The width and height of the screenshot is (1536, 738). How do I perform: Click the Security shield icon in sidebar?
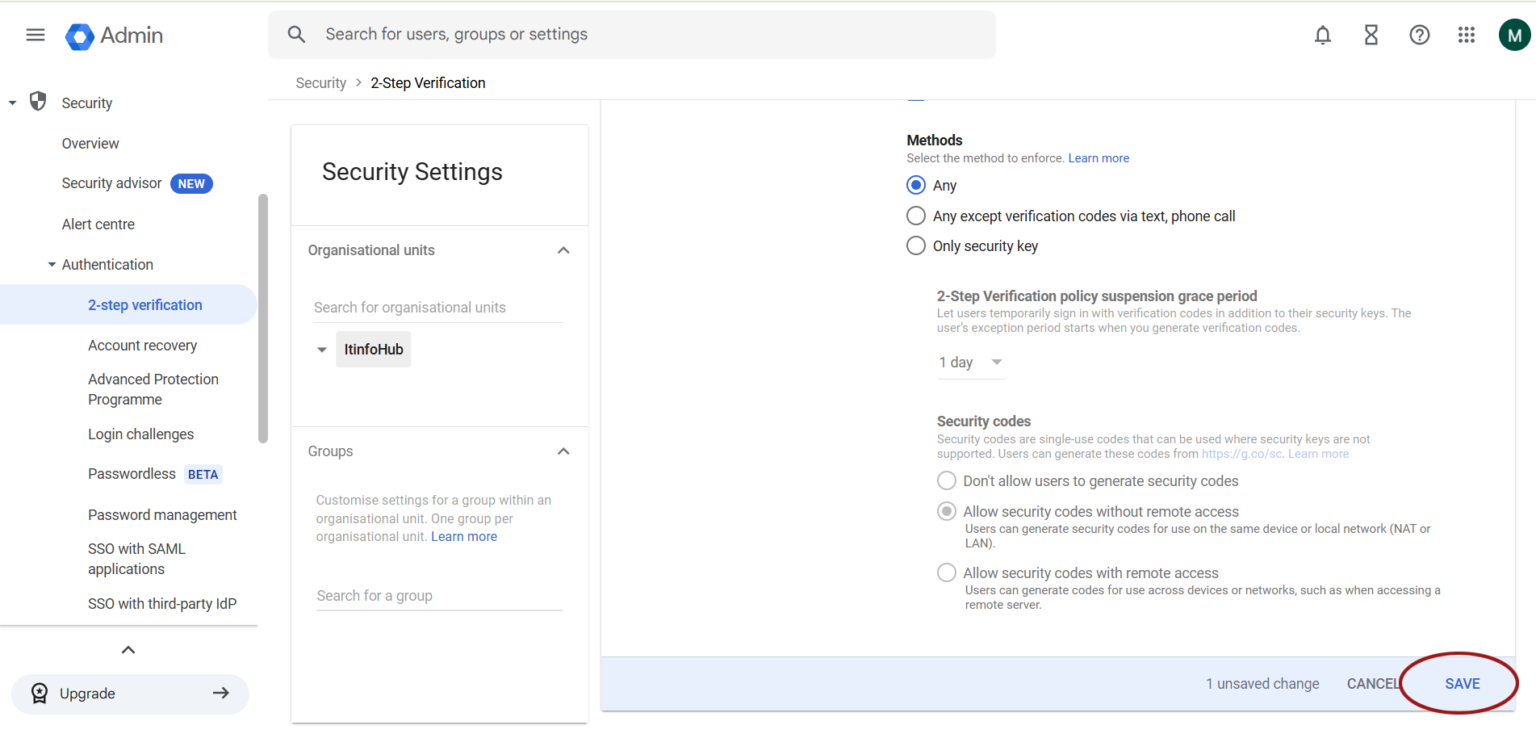[x=37, y=101]
